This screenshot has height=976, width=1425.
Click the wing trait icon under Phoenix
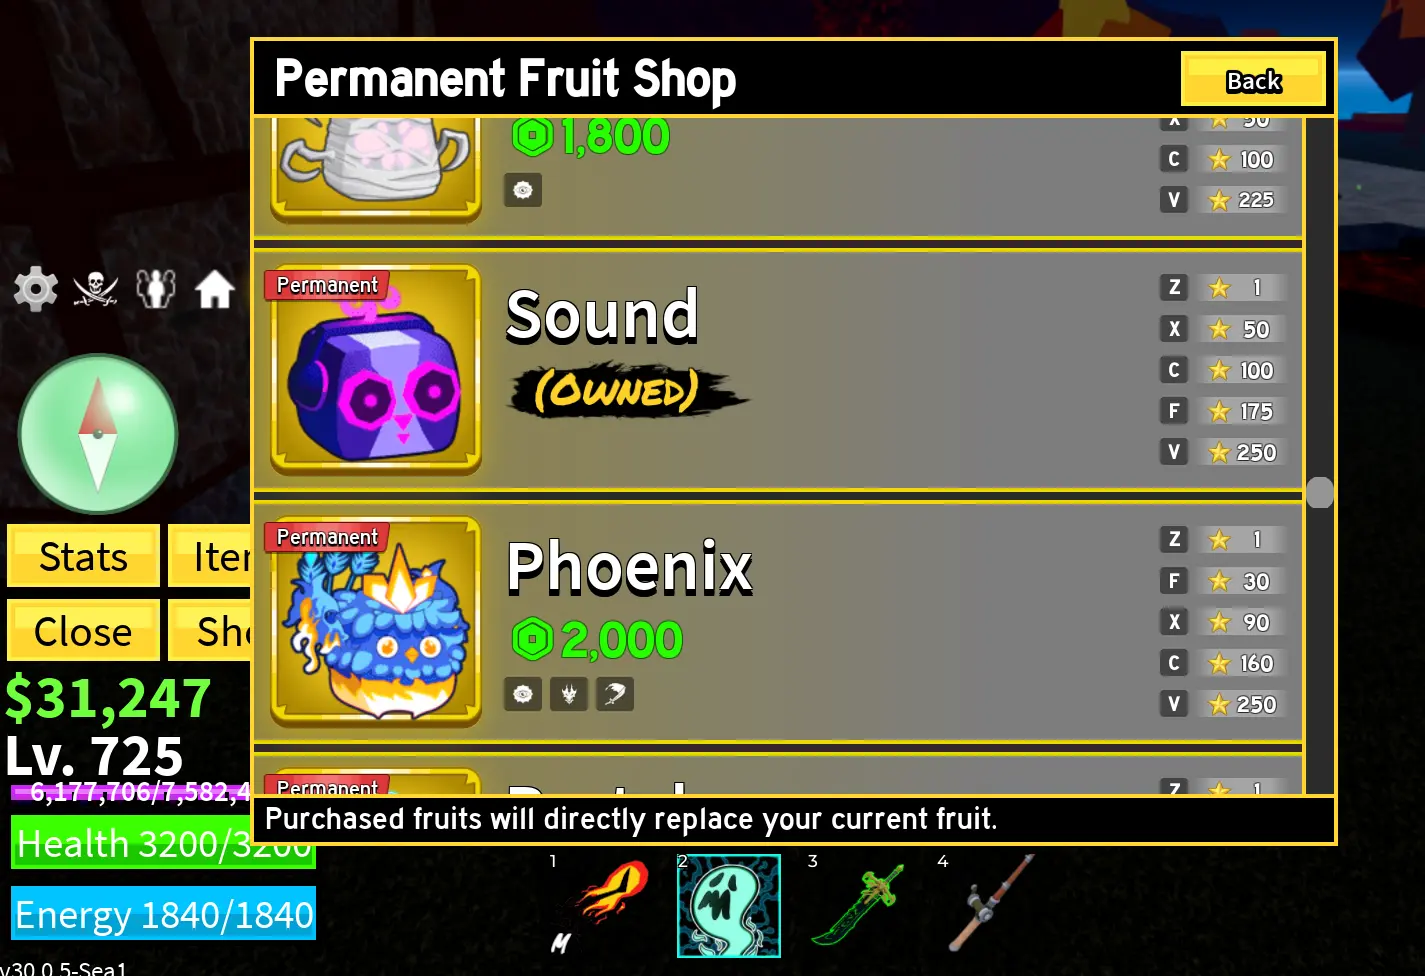615,694
